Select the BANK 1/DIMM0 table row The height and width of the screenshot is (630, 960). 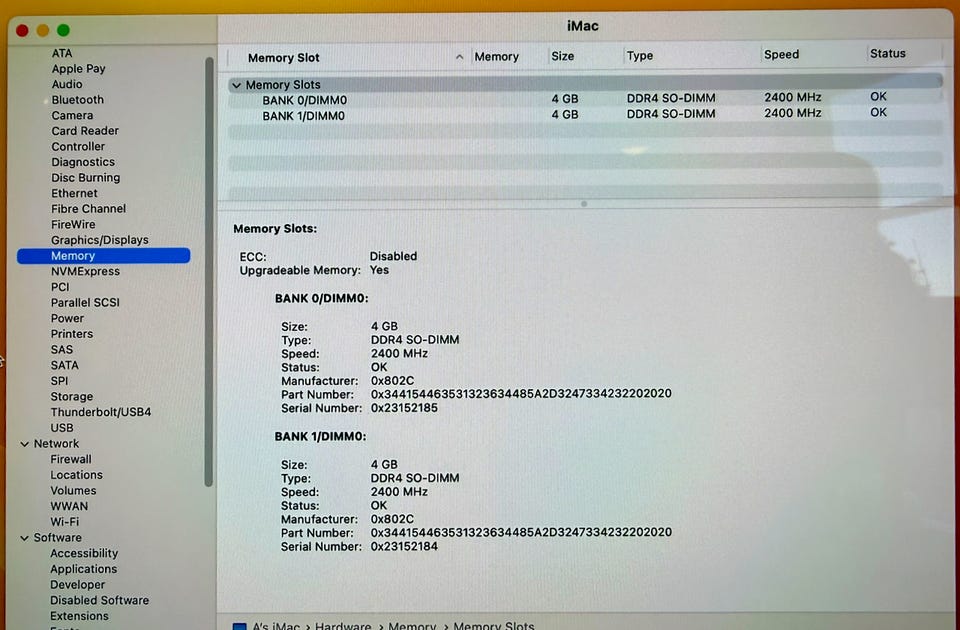(585, 115)
